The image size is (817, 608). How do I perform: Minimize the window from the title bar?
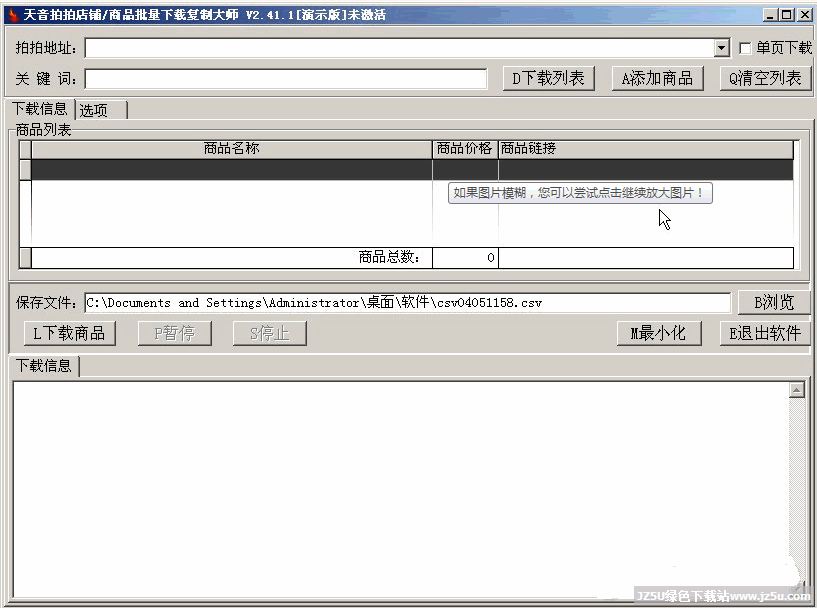coord(770,15)
